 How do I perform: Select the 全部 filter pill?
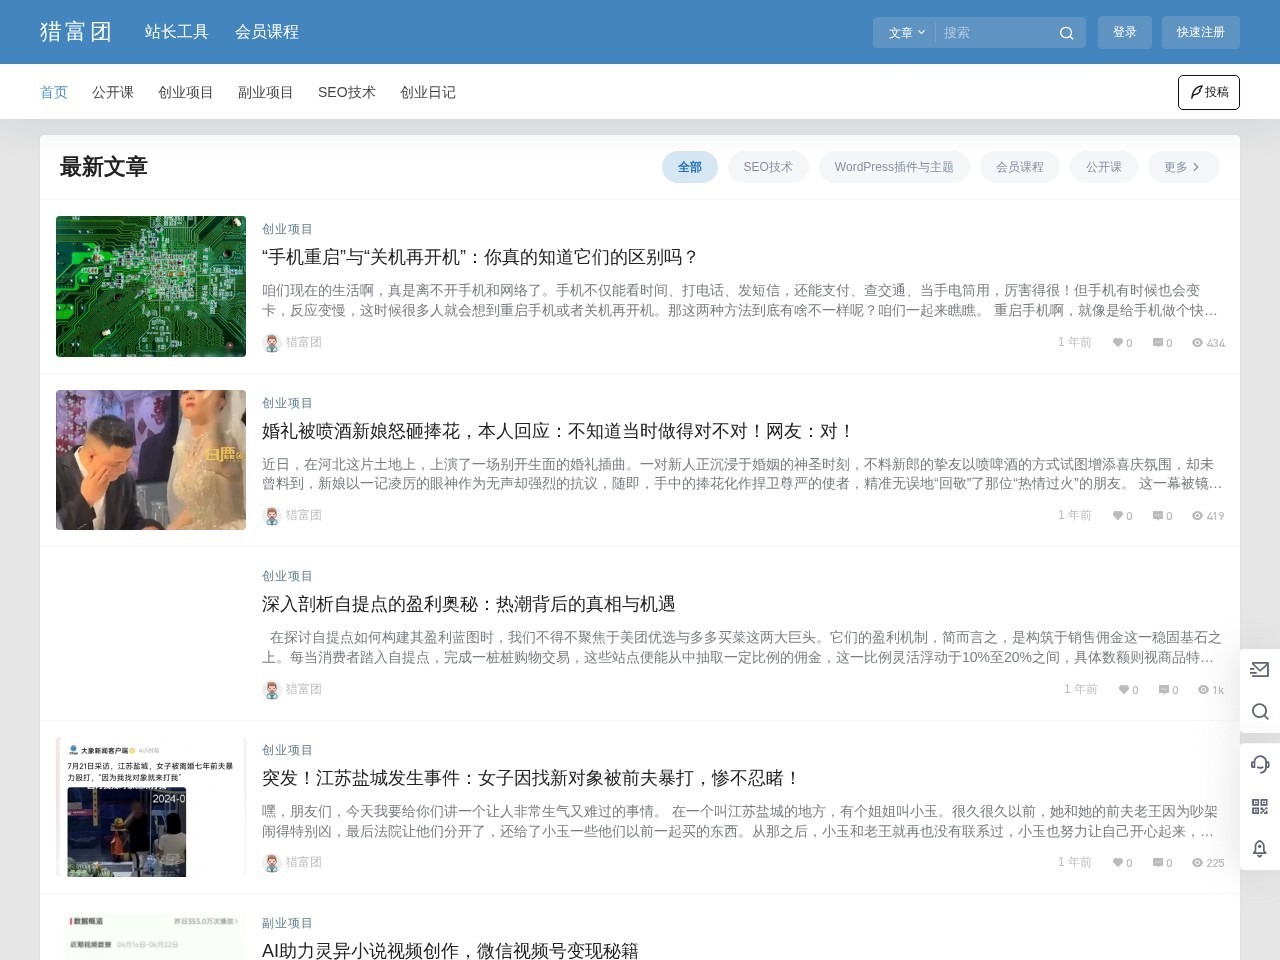[690, 167]
